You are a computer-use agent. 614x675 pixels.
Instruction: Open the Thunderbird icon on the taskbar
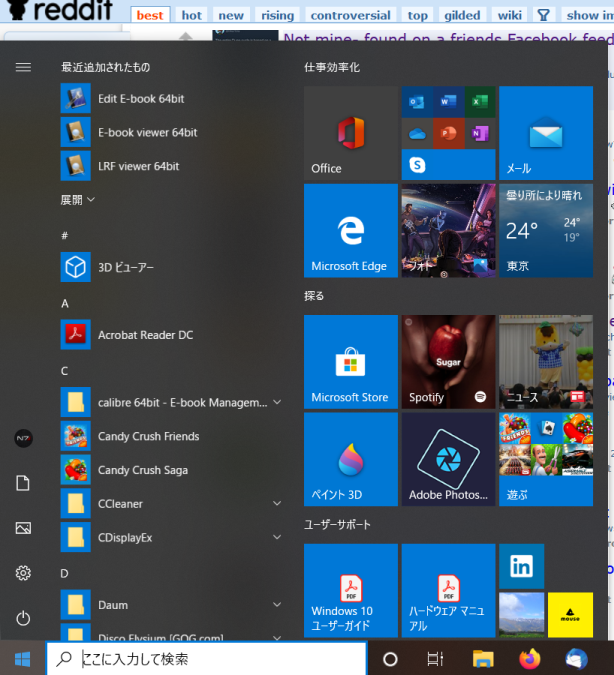point(576,659)
